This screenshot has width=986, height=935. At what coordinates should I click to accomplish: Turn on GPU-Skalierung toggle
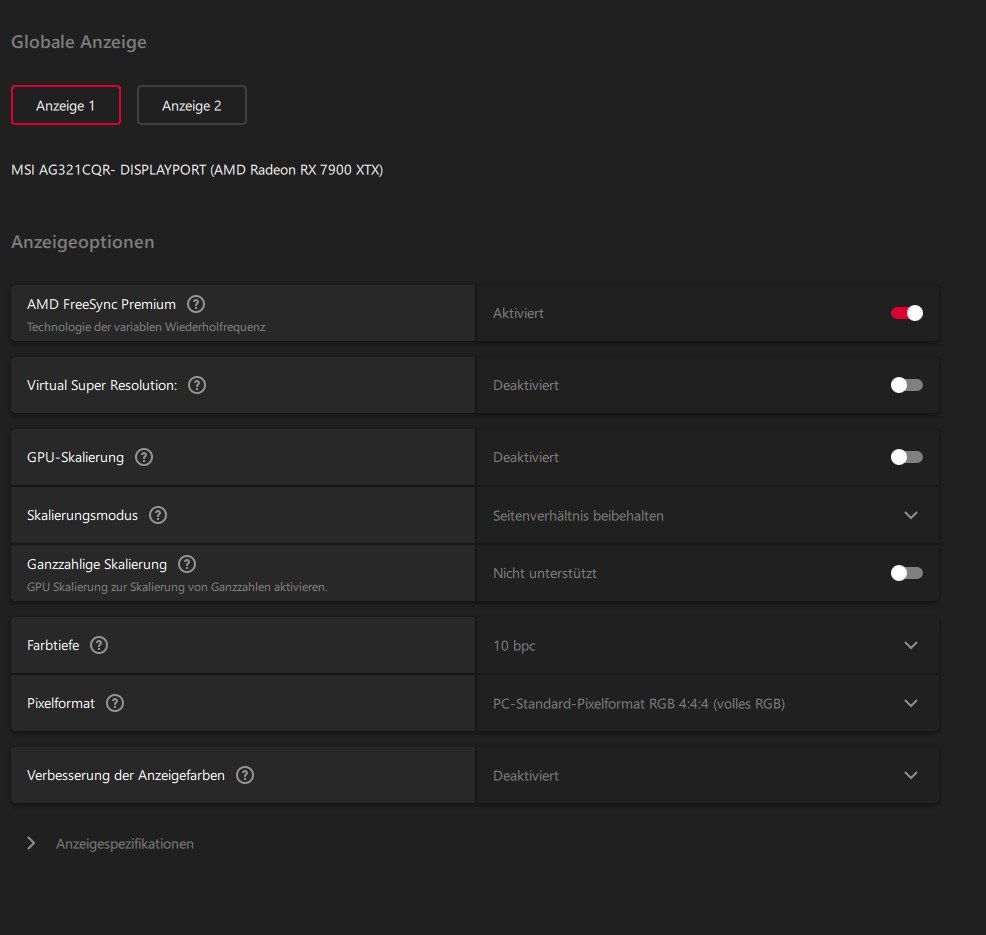[906, 457]
